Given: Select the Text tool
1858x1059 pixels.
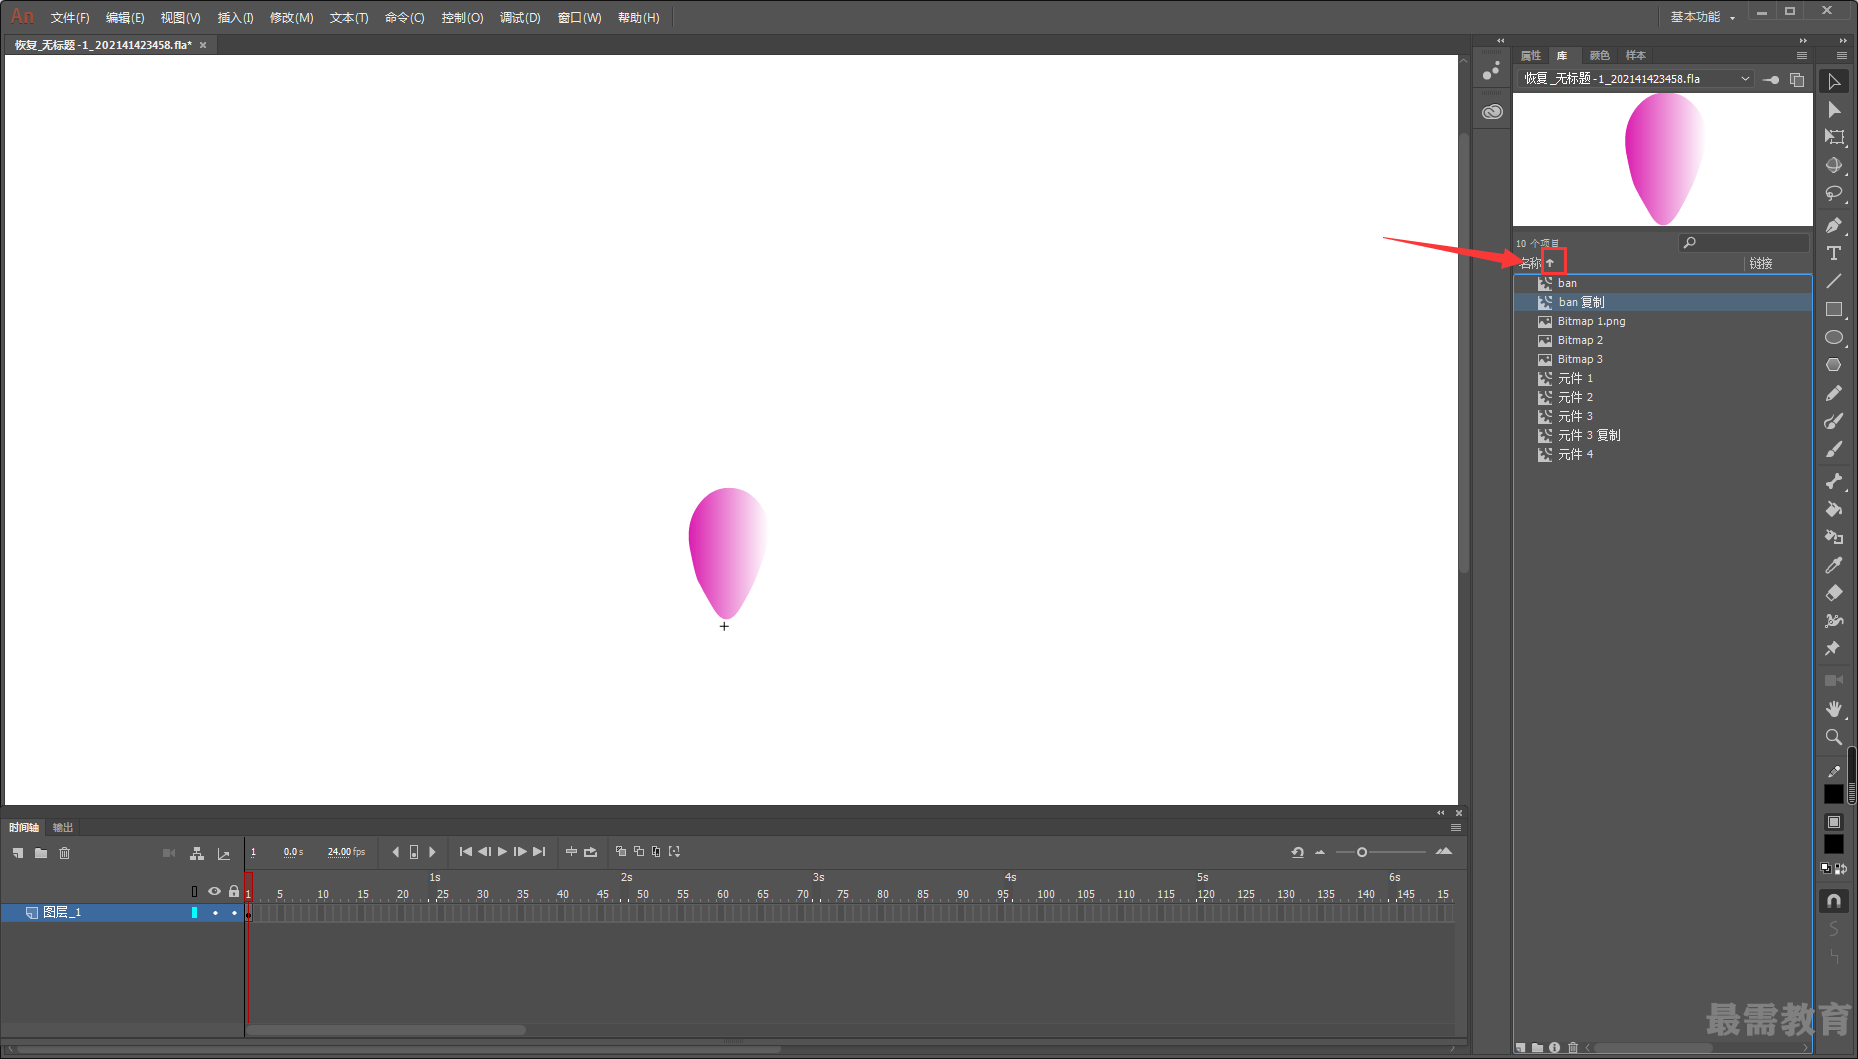Looking at the screenshot, I should coord(1834,253).
